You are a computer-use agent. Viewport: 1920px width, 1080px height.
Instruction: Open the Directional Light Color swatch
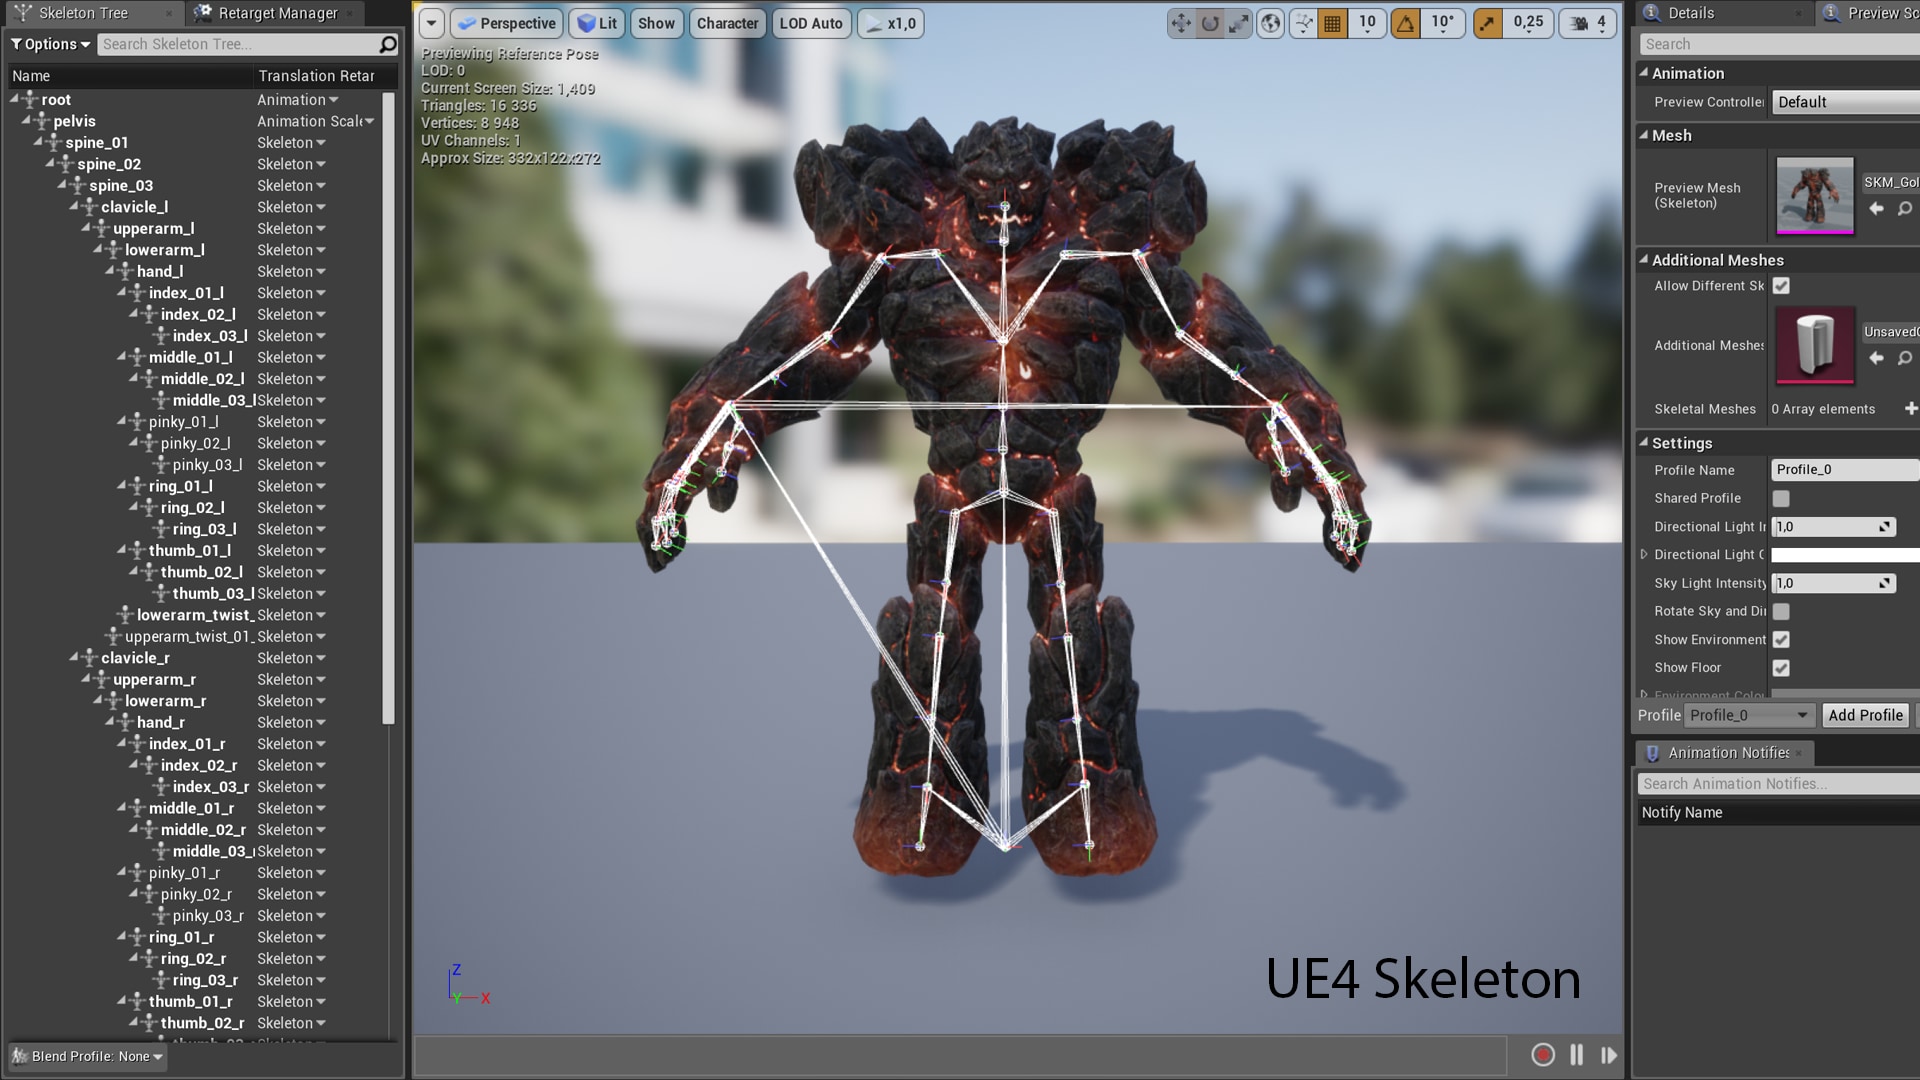[x=1843, y=554]
